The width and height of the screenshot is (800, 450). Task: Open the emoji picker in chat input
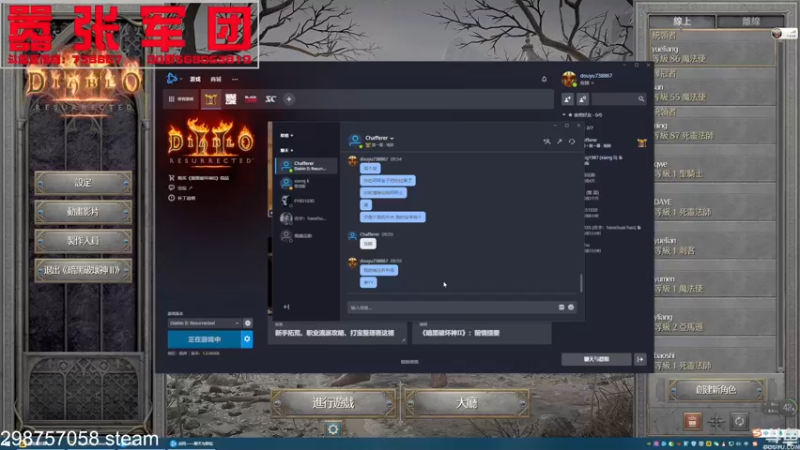[x=571, y=307]
